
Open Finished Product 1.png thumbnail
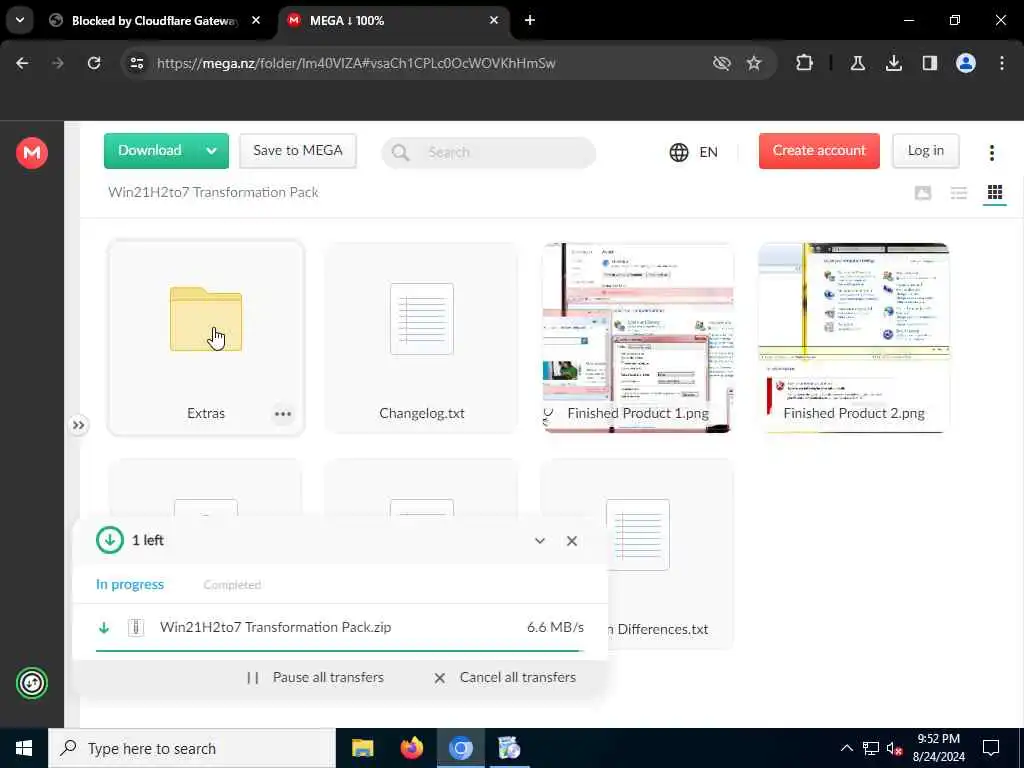pos(638,338)
